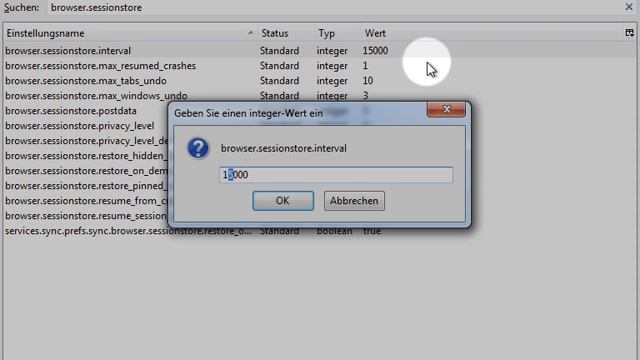Screen dimensions: 640x360
Task: Close the integer-Wert dialog with red X
Action: tap(446, 109)
